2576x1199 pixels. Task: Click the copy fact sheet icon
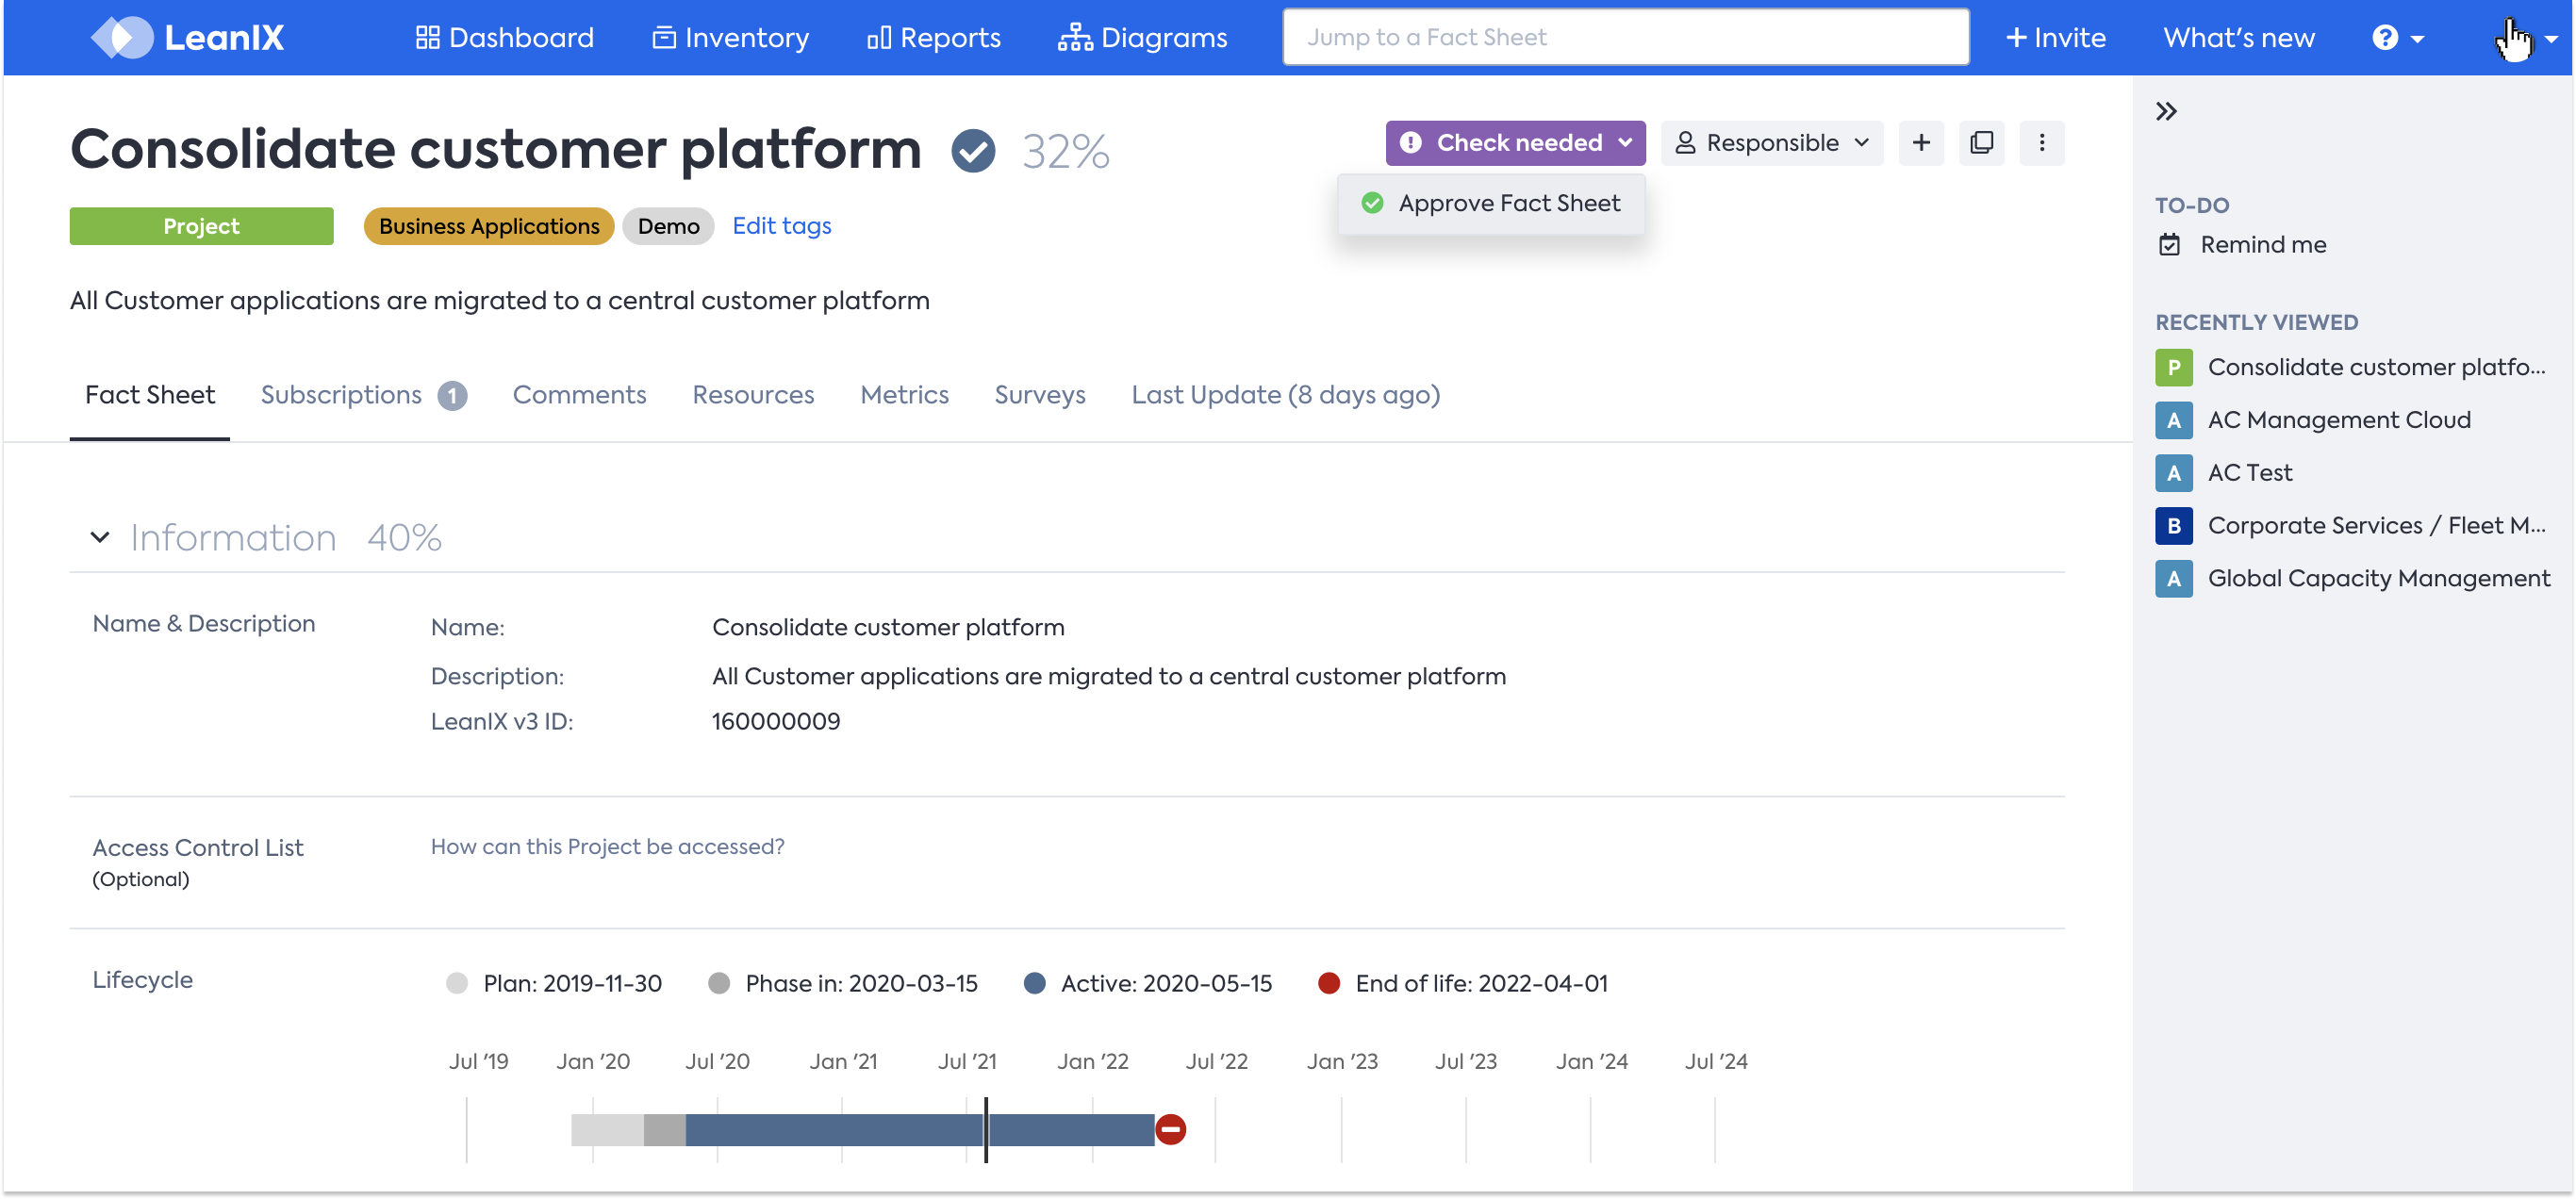pyautogui.click(x=1981, y=143)
